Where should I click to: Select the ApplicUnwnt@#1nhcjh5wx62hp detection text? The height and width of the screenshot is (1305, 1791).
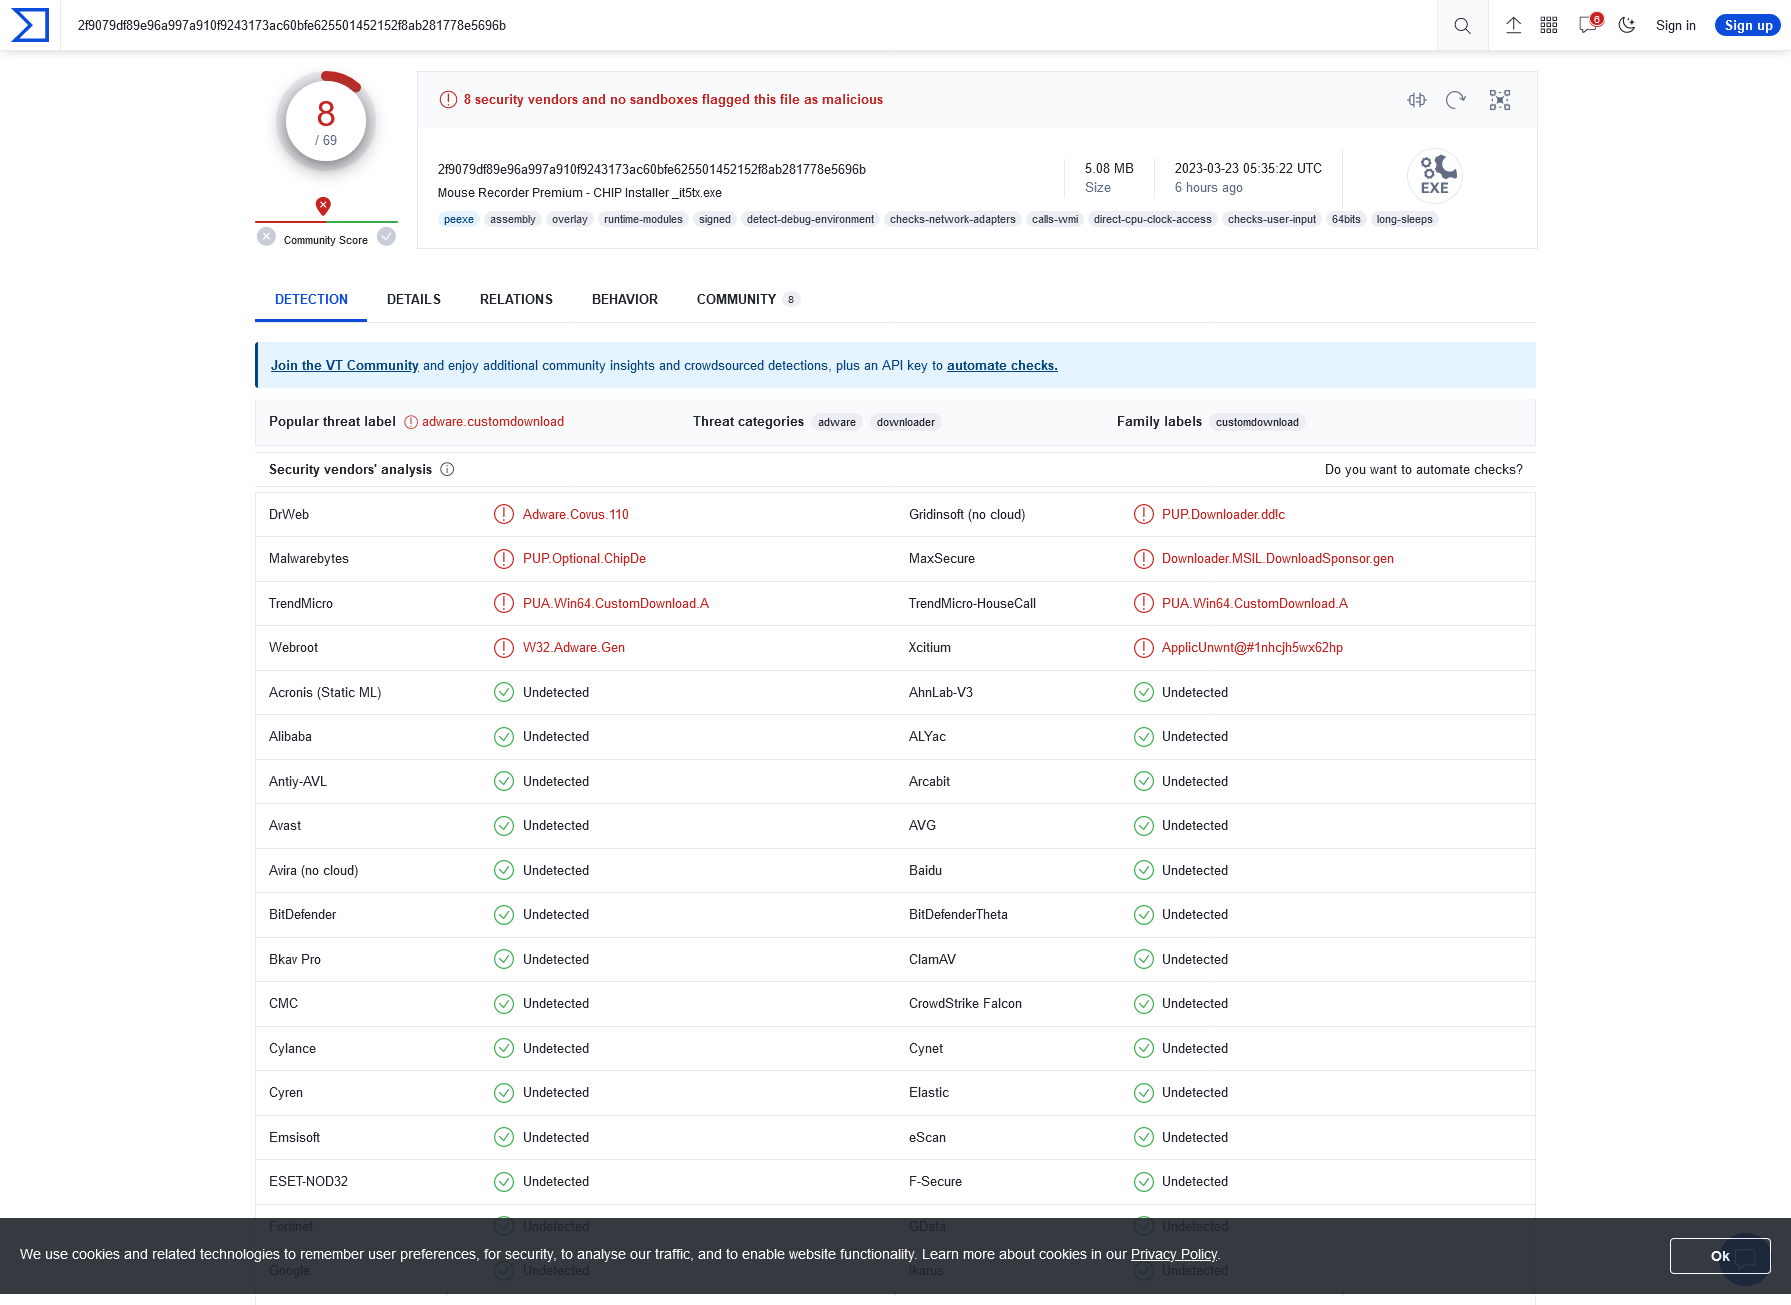pyautogui.click(x=1252, y=648)
